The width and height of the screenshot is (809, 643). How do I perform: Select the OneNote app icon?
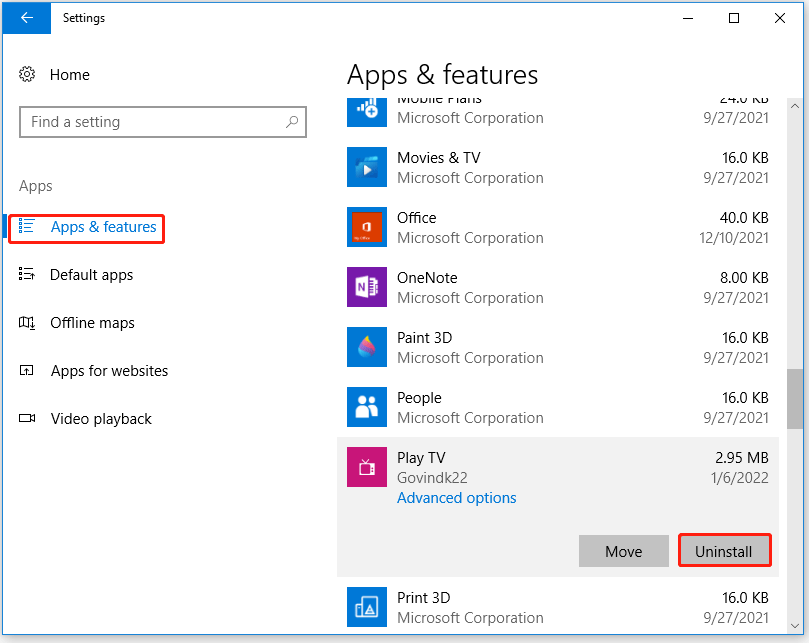point(366,287)
